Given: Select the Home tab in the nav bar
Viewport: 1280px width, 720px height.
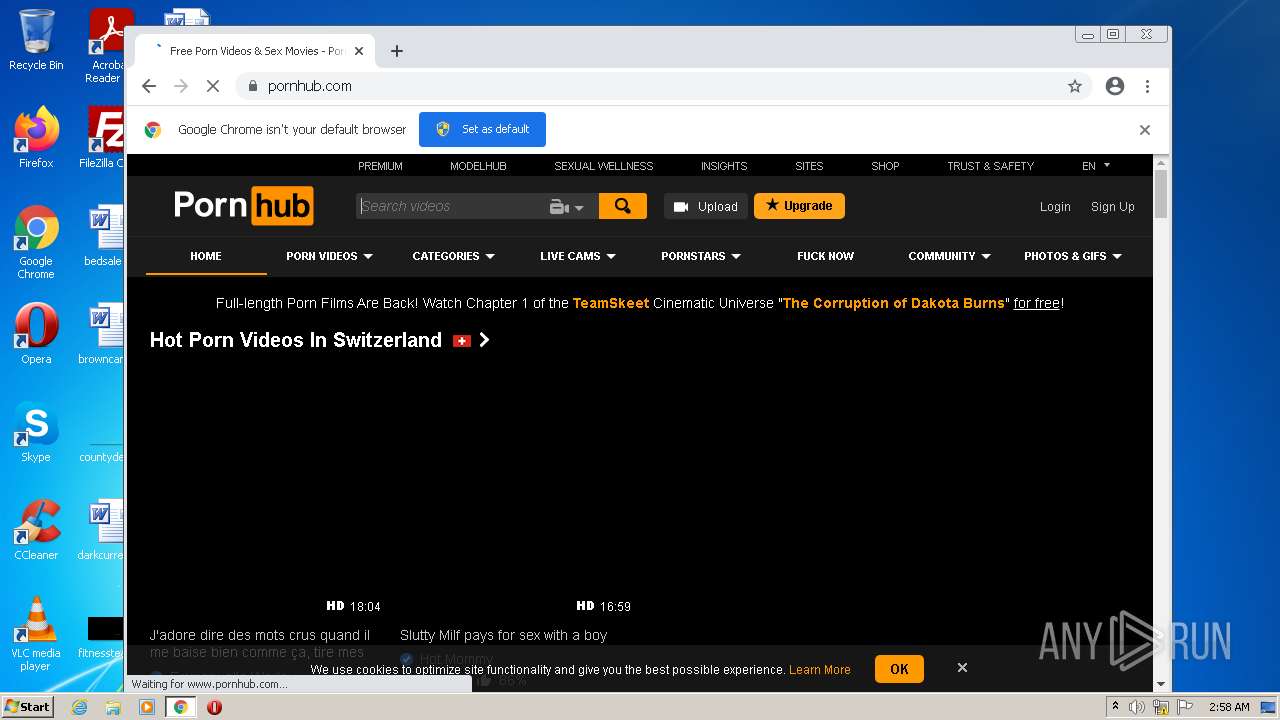Looking at the screenshot, I should pyautogui.click(x=206, y=256).
